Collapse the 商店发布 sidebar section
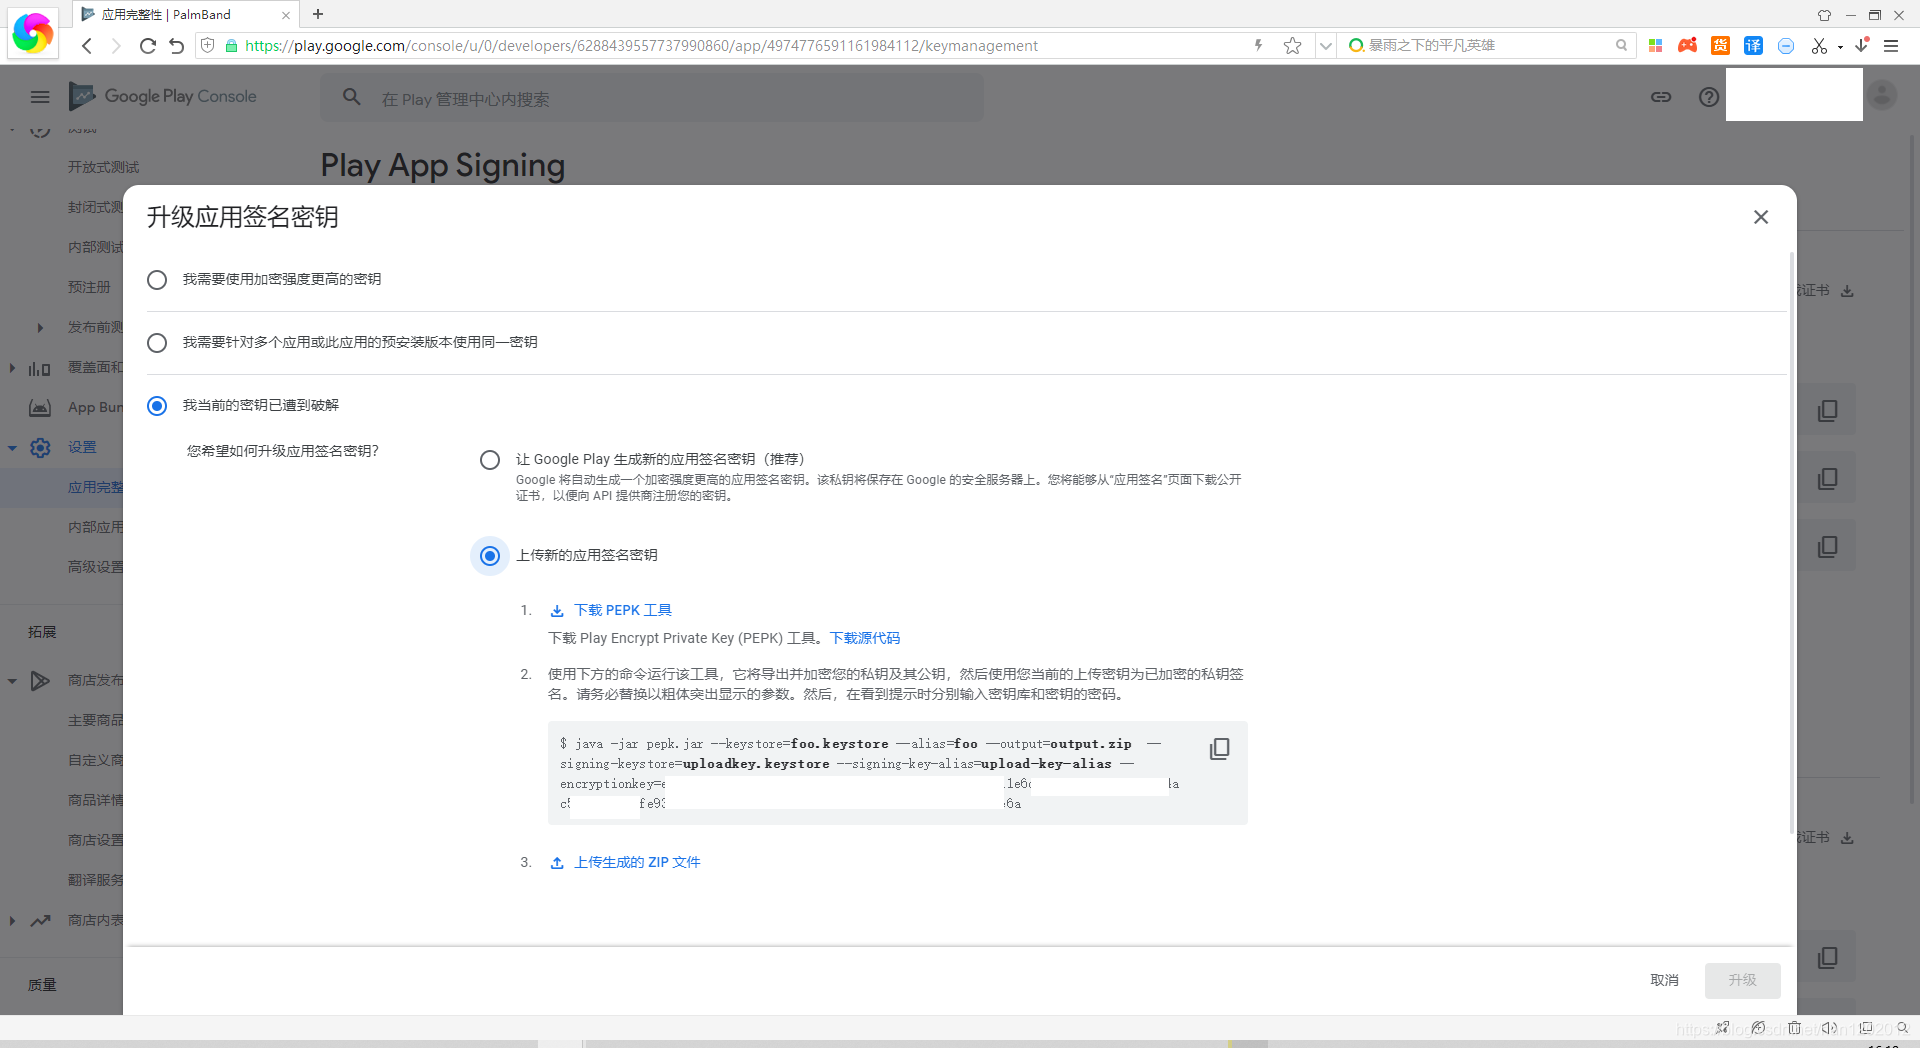 [12, 681]
